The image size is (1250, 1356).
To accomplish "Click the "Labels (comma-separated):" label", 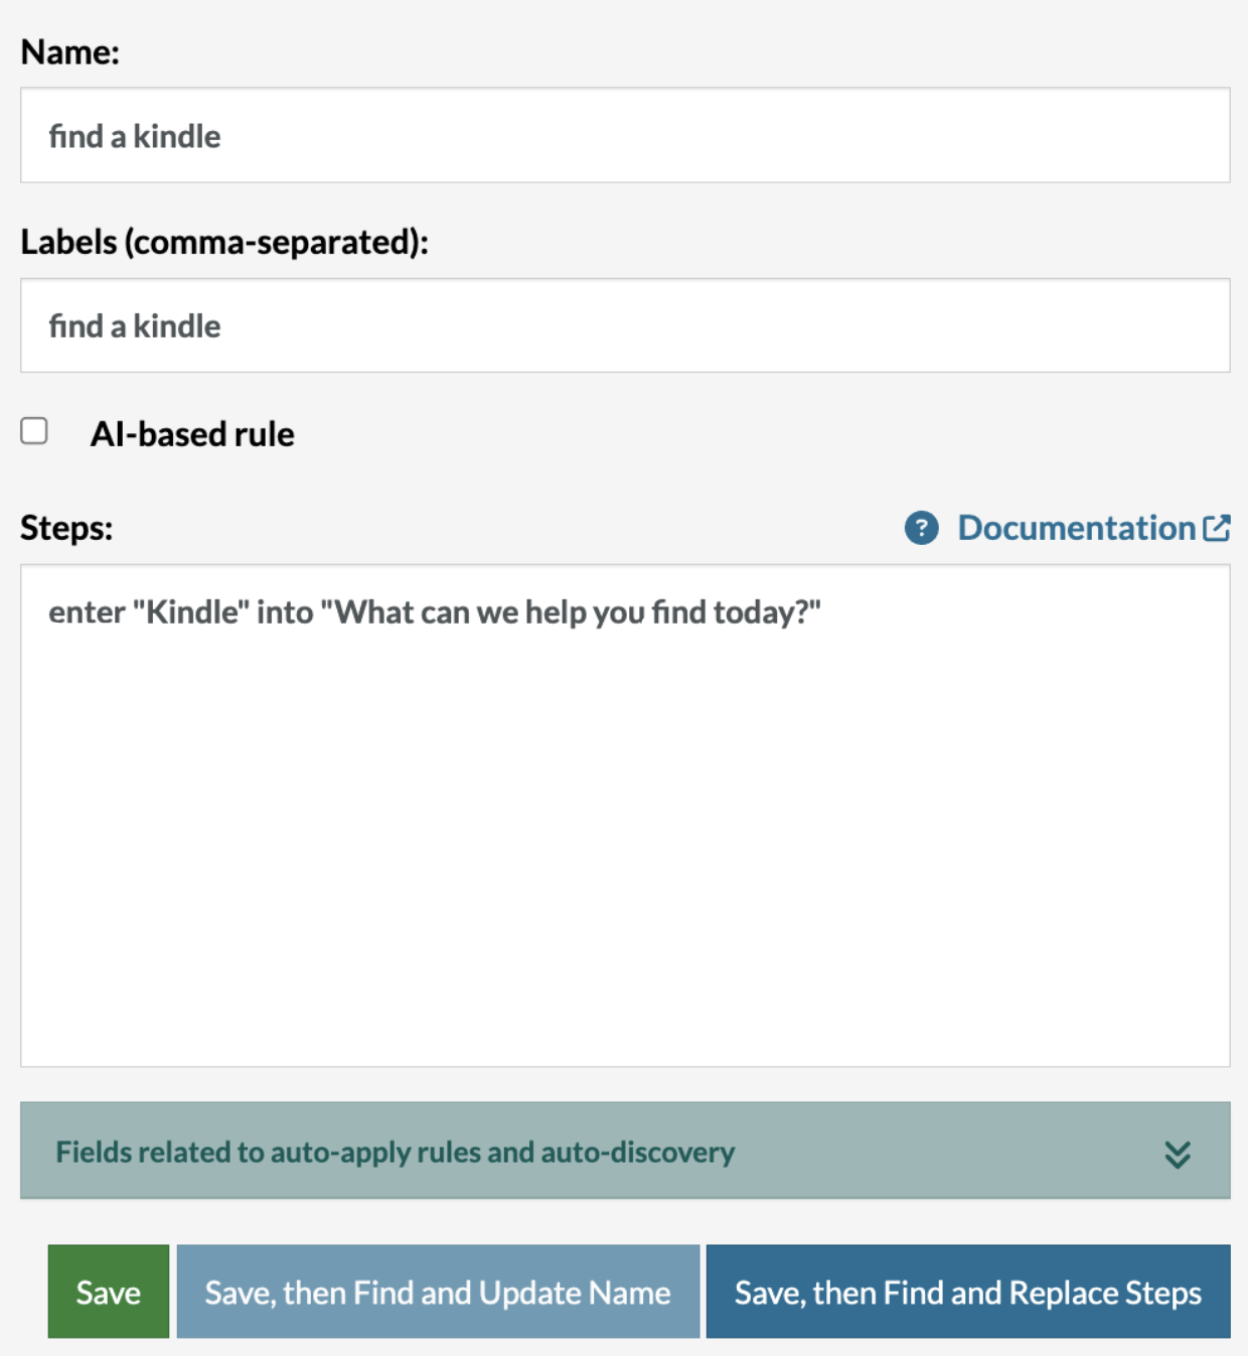I will click(x=224, y=242).
